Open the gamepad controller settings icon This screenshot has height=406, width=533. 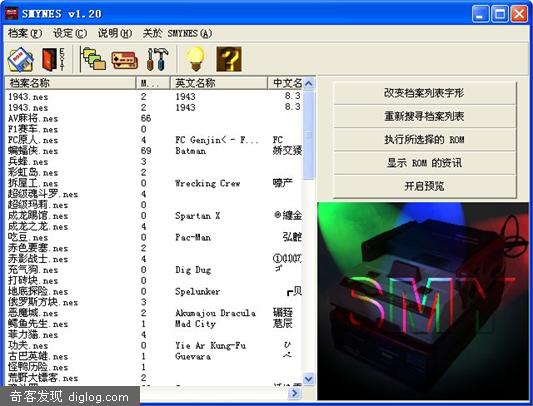124,60
